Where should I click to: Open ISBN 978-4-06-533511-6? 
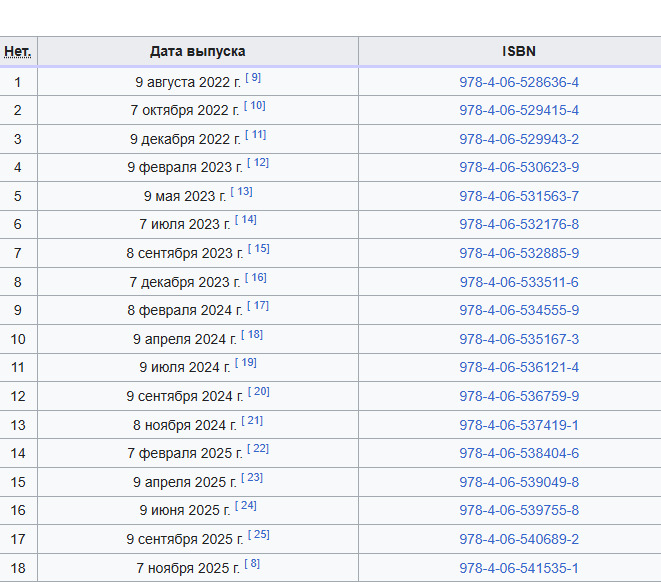click(x=518, y=282)
